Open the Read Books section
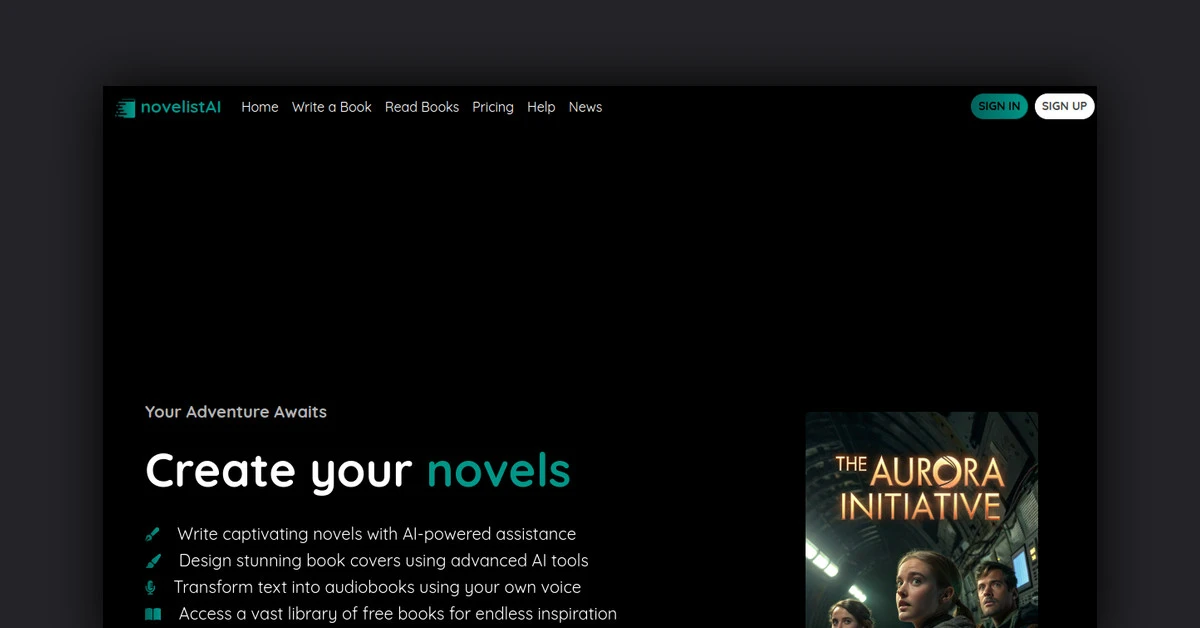This screenshot has height=628, width=1200. (x=422, y=107)
